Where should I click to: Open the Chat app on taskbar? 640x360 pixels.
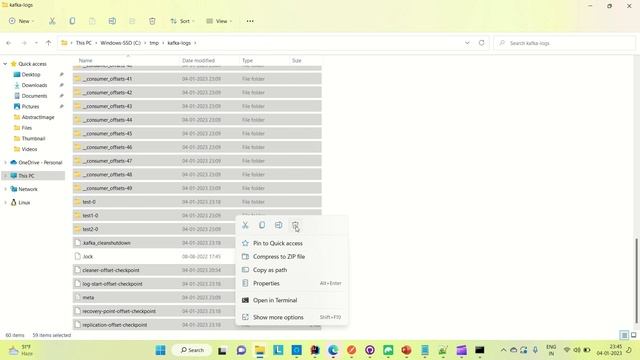tap(241, 350)
